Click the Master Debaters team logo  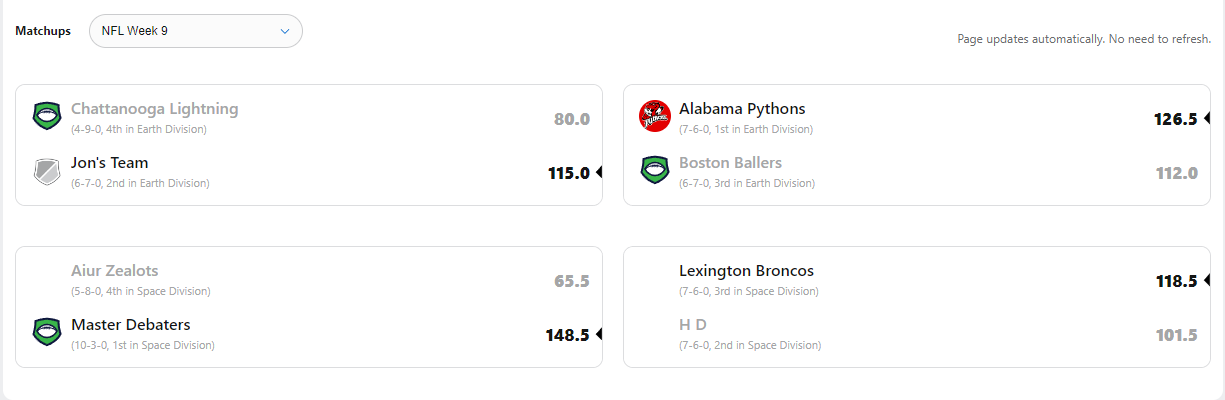click(x=47, y=332)
